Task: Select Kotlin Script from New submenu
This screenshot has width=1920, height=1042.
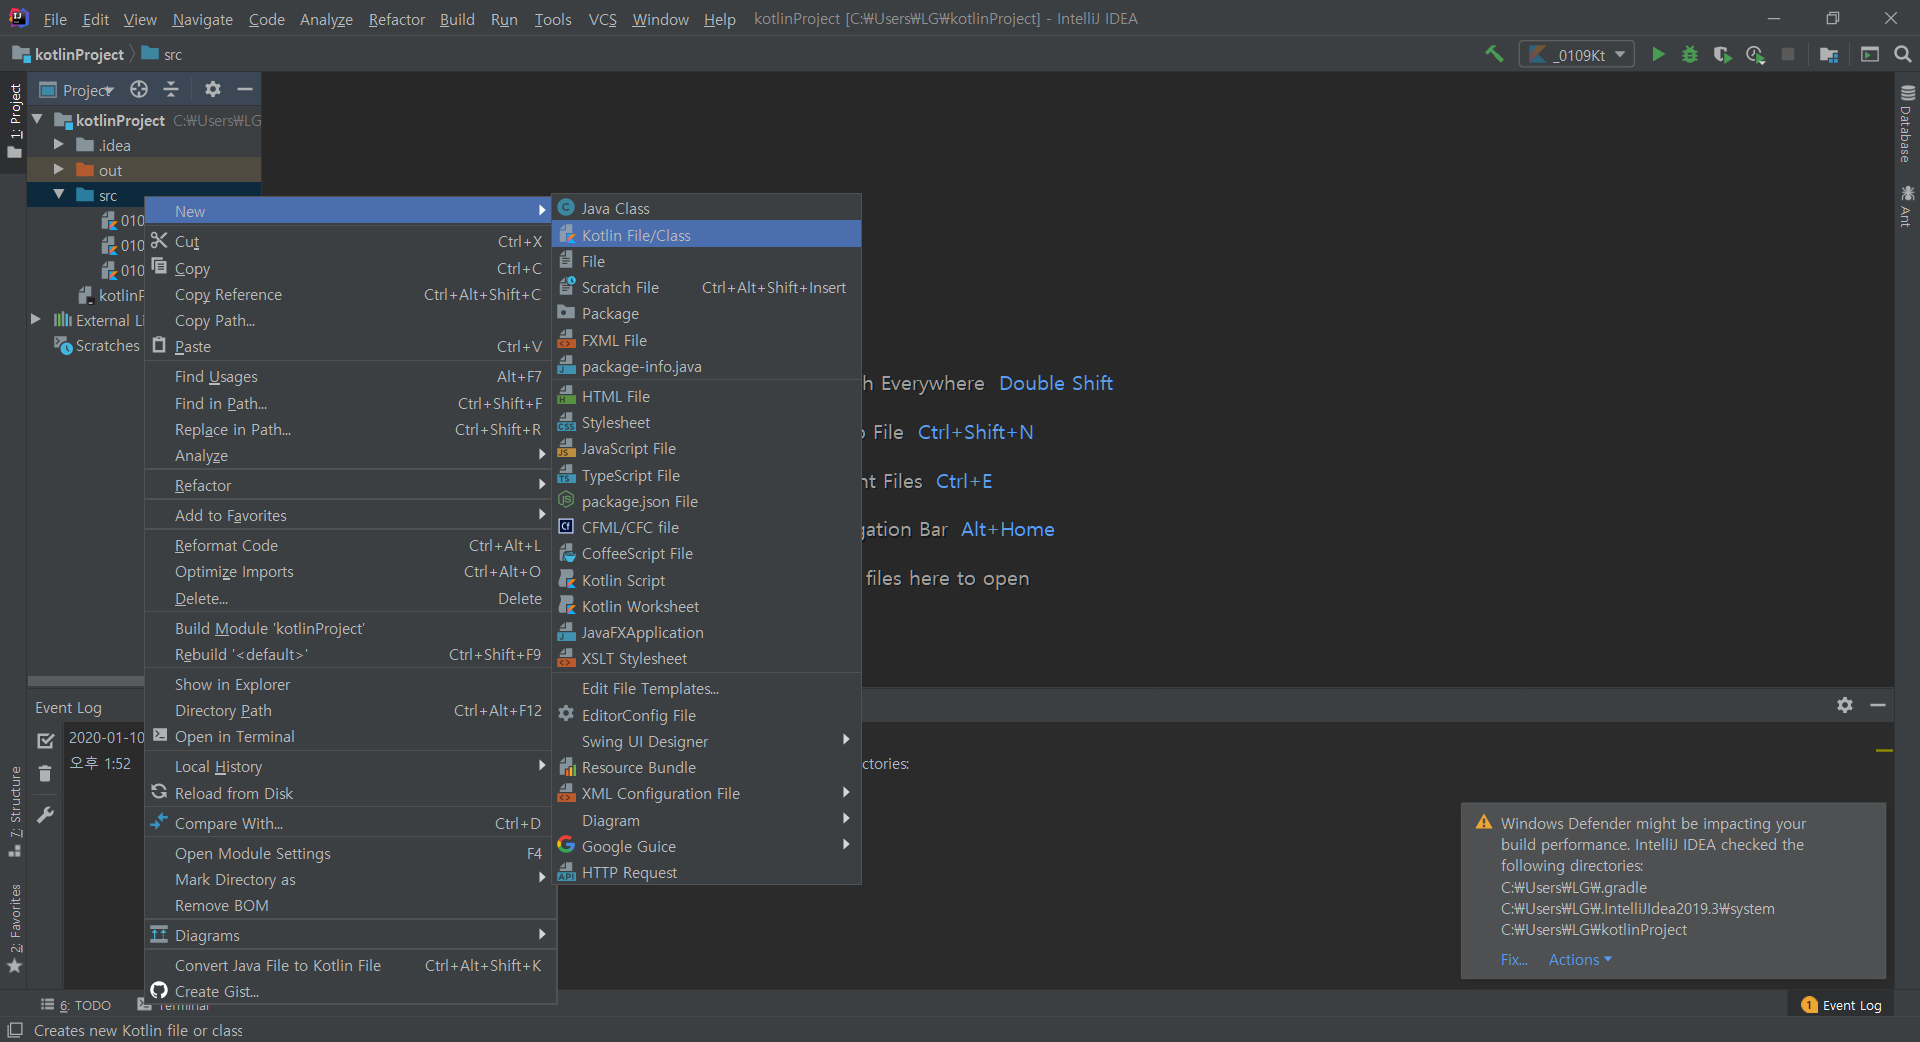Action: point(706,580)
